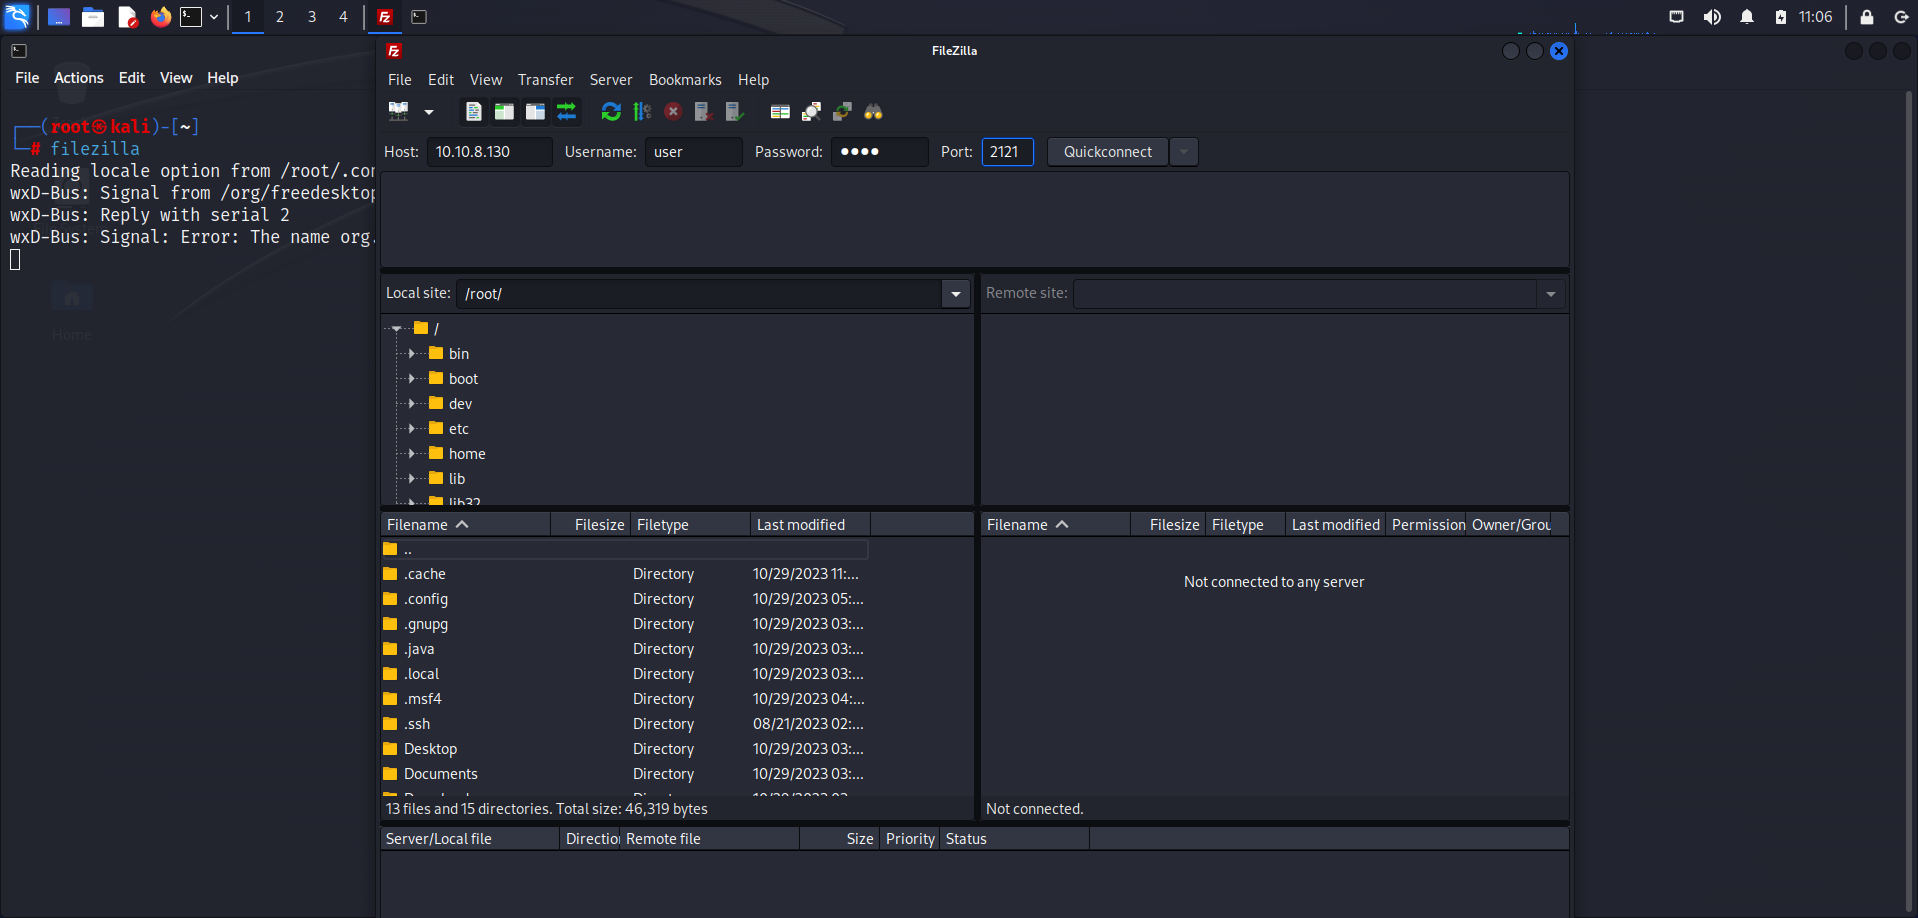Toggle synchronized browsing icon
Screen dimensions: 1918x918
(x=842, y=112)
